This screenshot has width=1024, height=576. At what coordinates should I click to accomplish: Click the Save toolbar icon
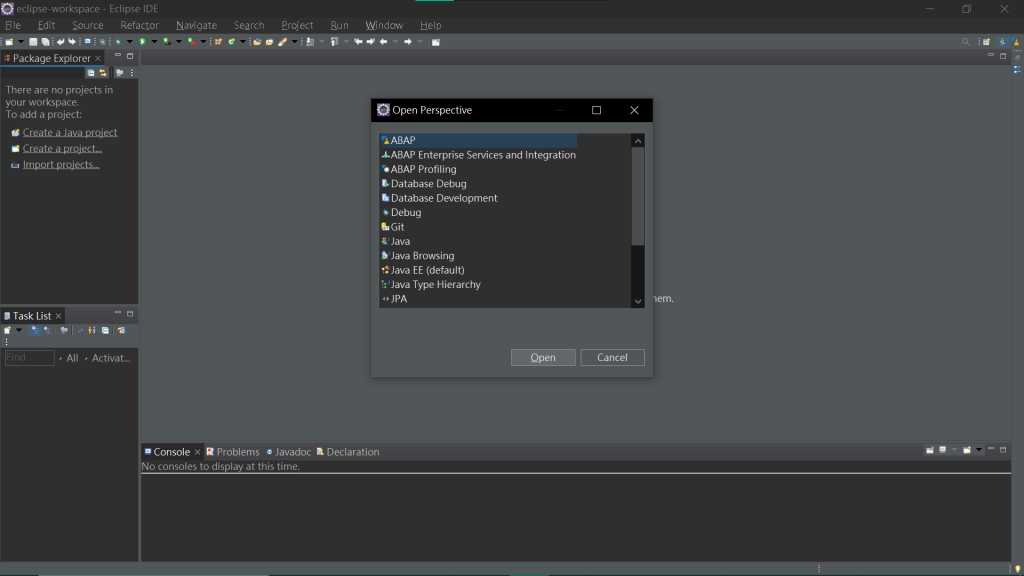(x=33, y=42)
